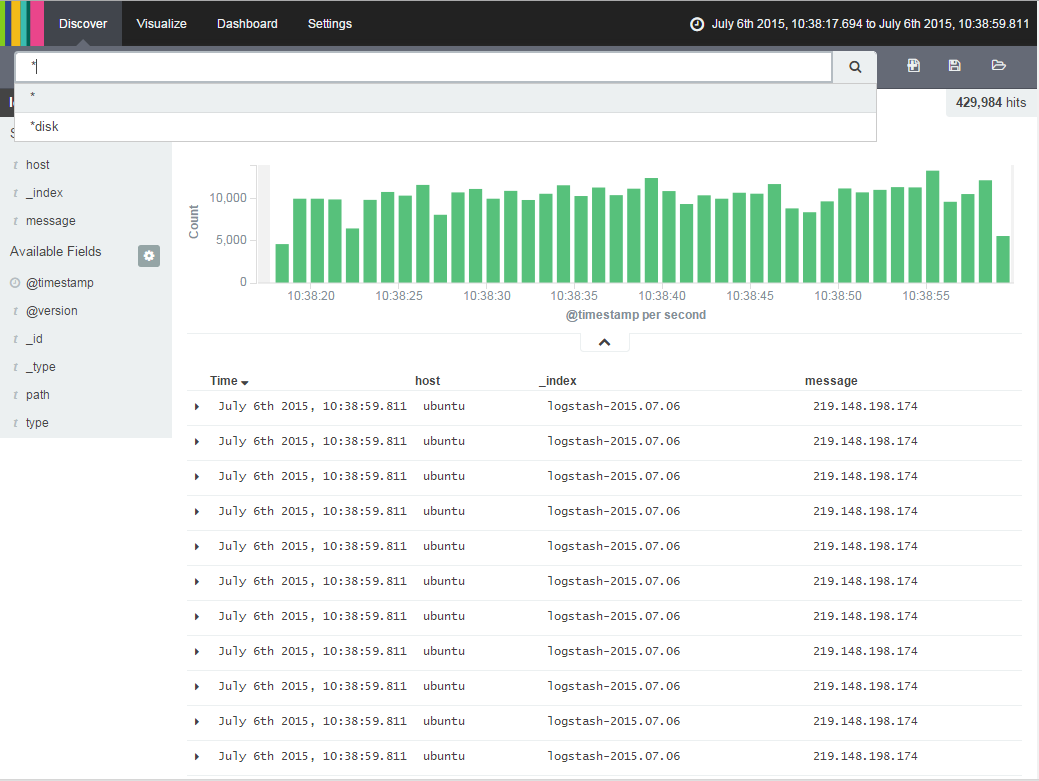Click the Kibana colored logo
Image resolution: width=1039 pixels, height=781 pixels.
coord(22,23)
